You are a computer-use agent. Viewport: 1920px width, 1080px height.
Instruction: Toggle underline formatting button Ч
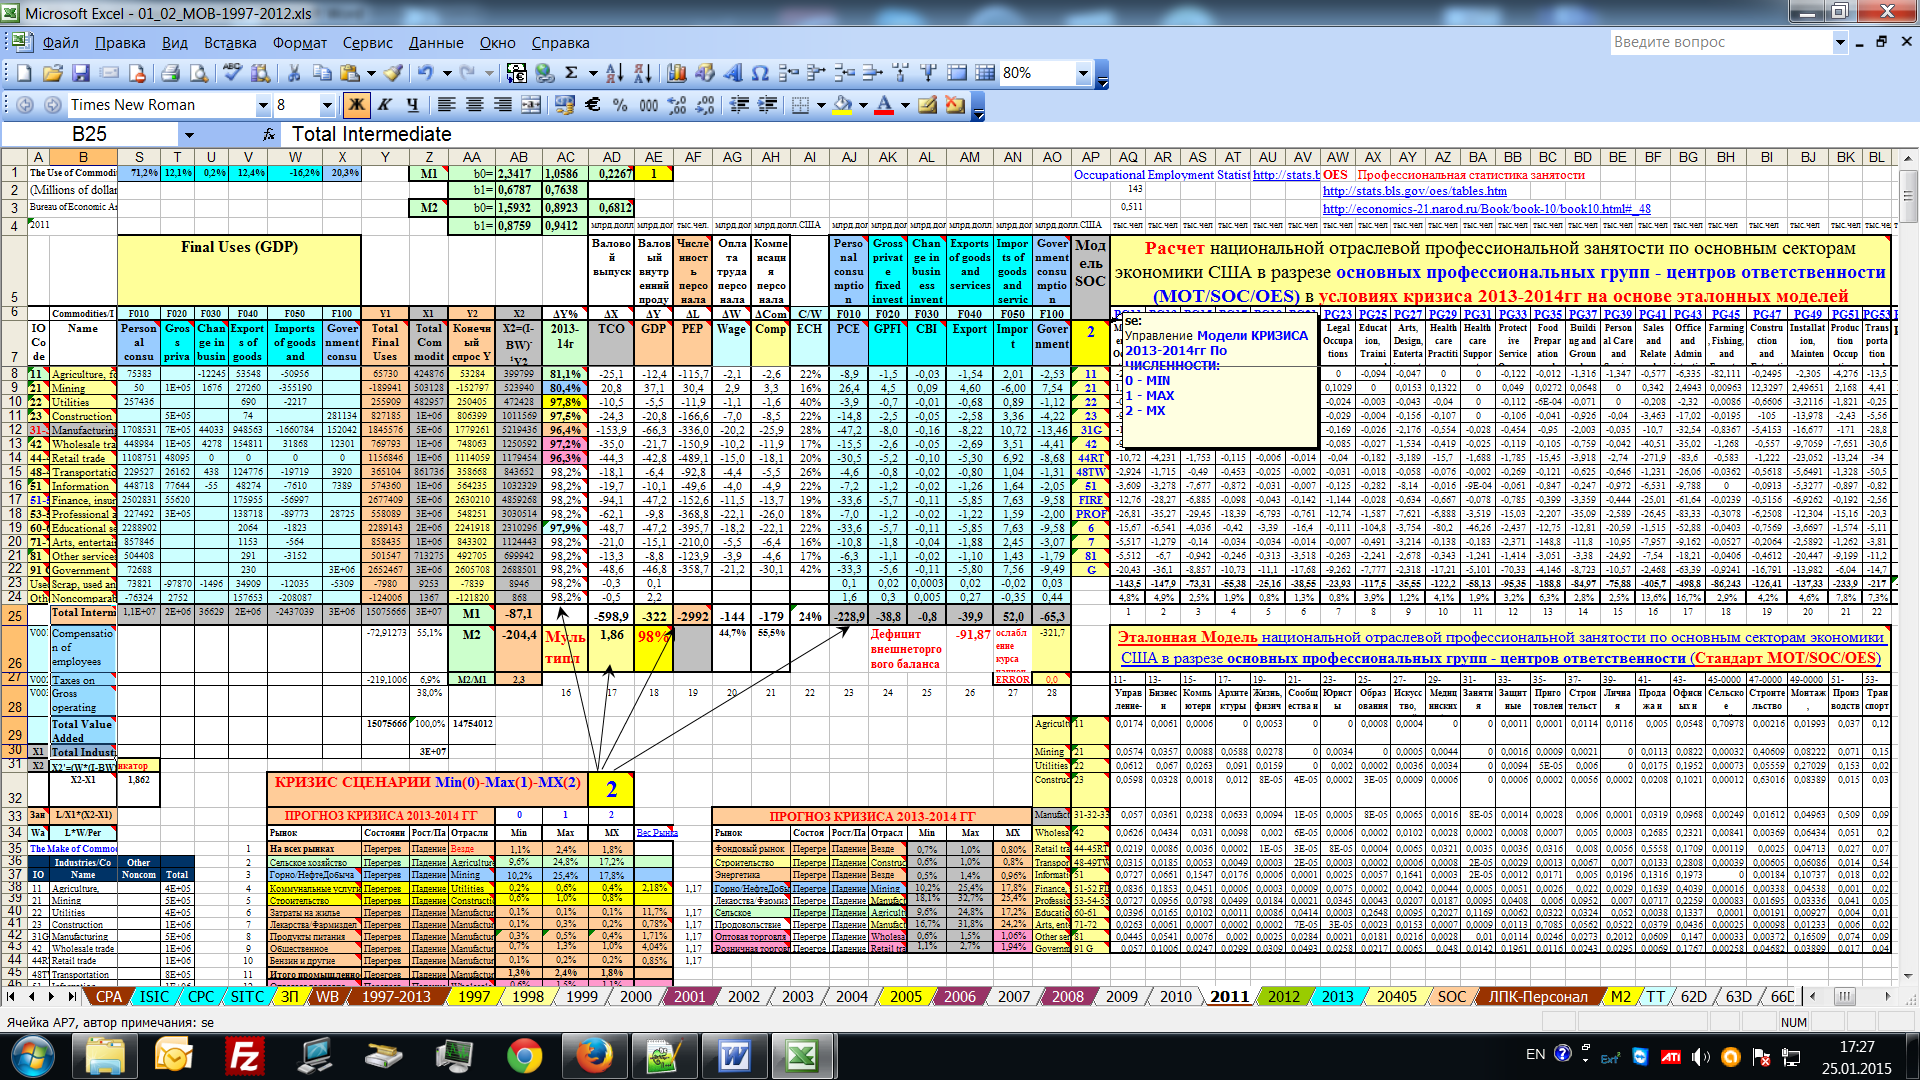coord(412,105)
